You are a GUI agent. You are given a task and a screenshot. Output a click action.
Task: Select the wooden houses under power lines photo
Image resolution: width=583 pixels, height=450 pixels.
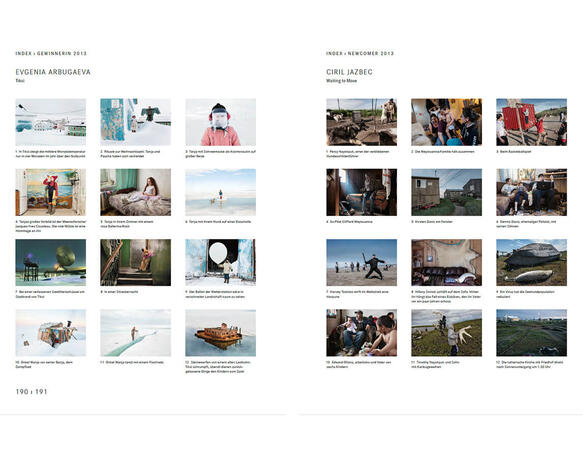(446, 192)
